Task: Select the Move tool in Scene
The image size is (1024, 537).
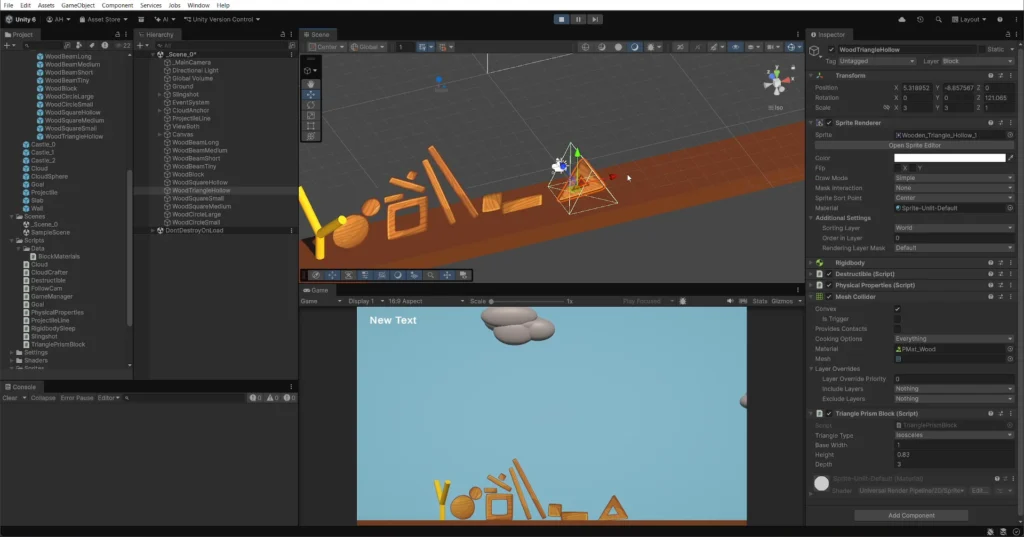Action: point(311,94)
